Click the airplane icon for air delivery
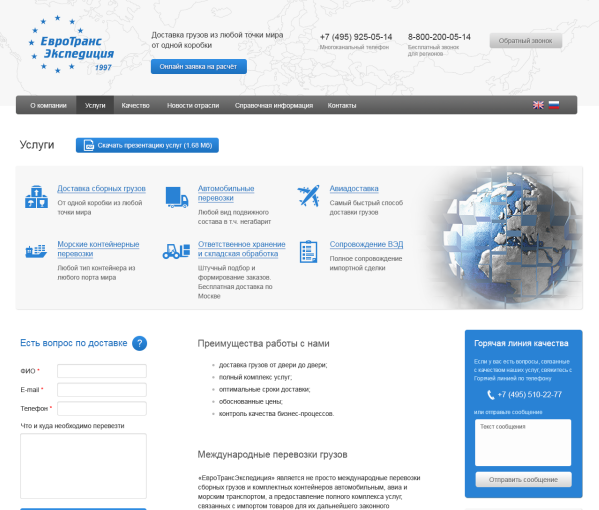599x510 pixels. point(308,196)
